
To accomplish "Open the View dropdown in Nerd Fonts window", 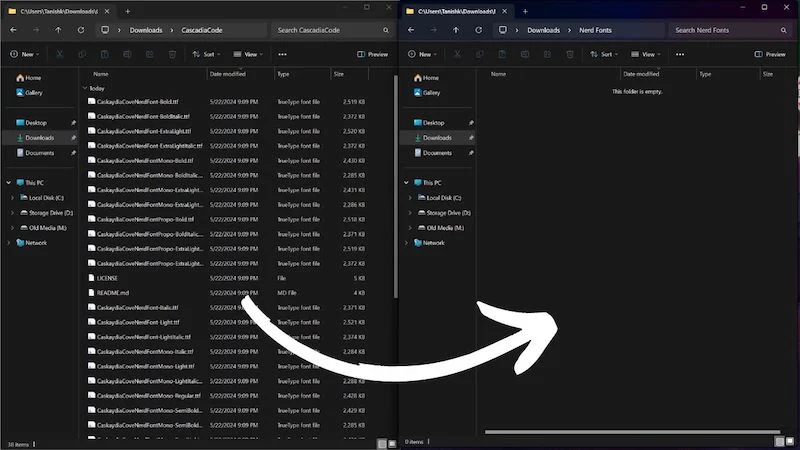I will [645, 54].
